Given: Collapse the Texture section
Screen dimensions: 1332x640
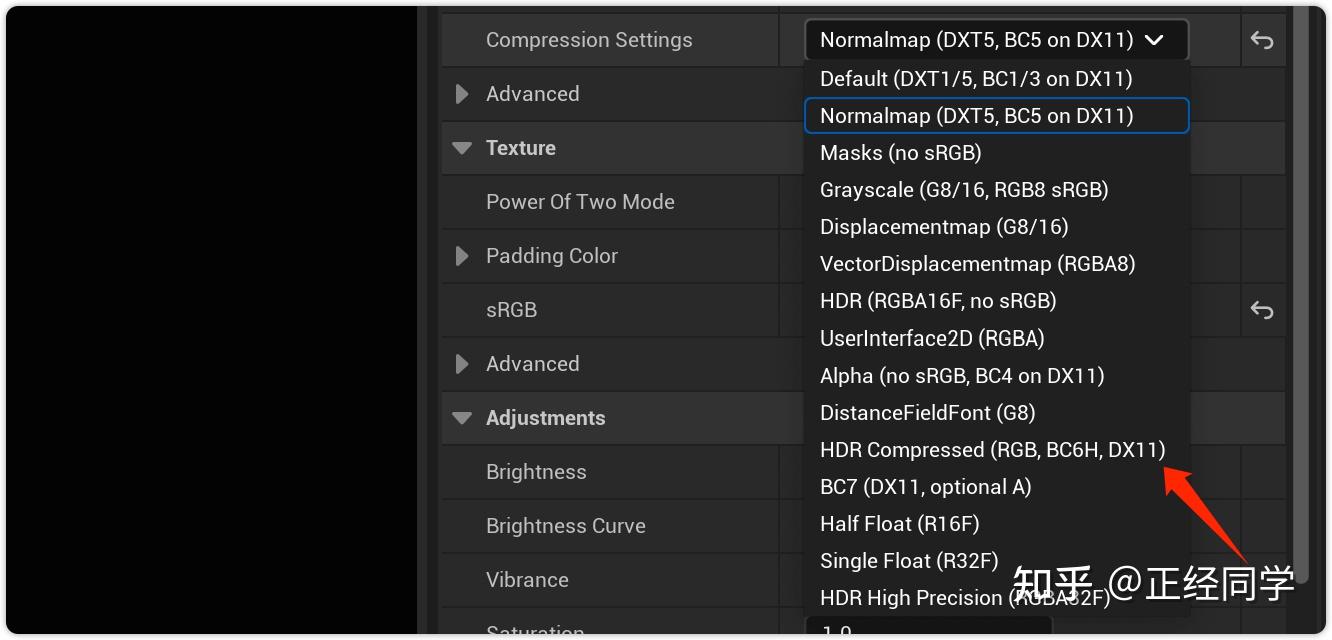Looking at the screenshot, I should (462, 148).
